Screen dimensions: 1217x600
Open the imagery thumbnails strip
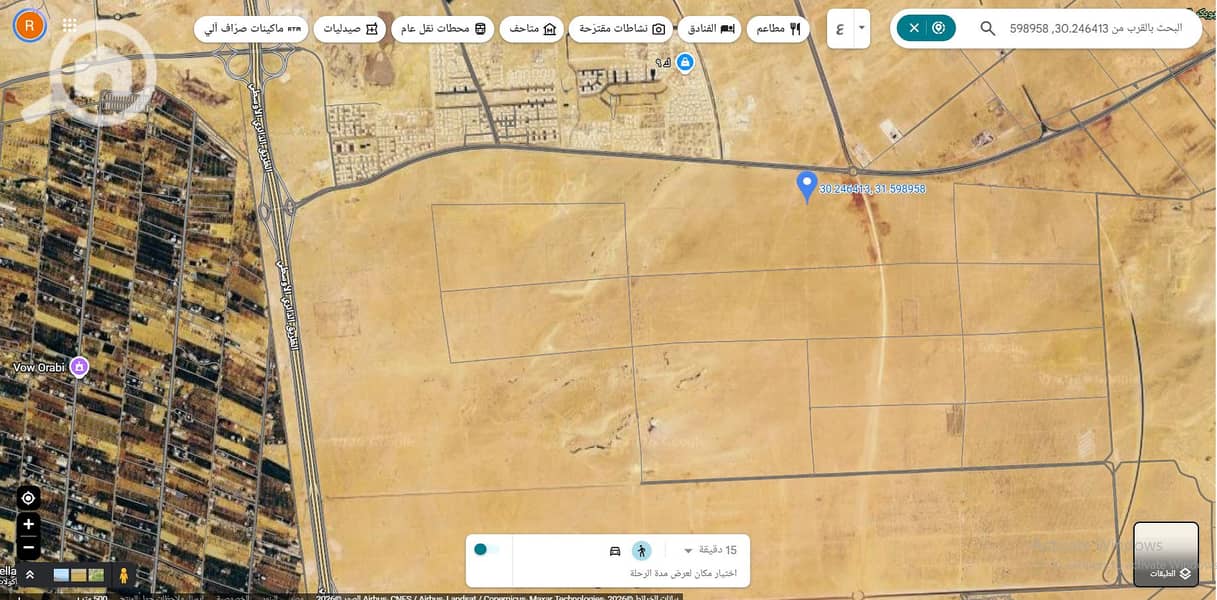point(79,575)
